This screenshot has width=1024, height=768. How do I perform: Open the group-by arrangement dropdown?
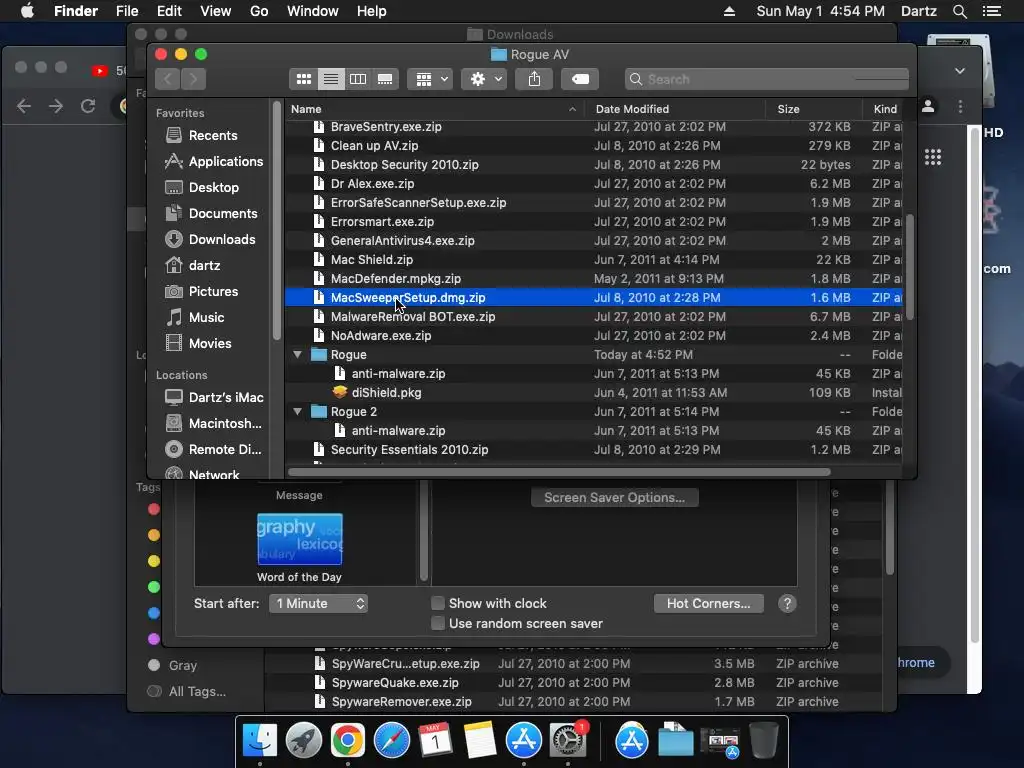click(x=430, y=79)
